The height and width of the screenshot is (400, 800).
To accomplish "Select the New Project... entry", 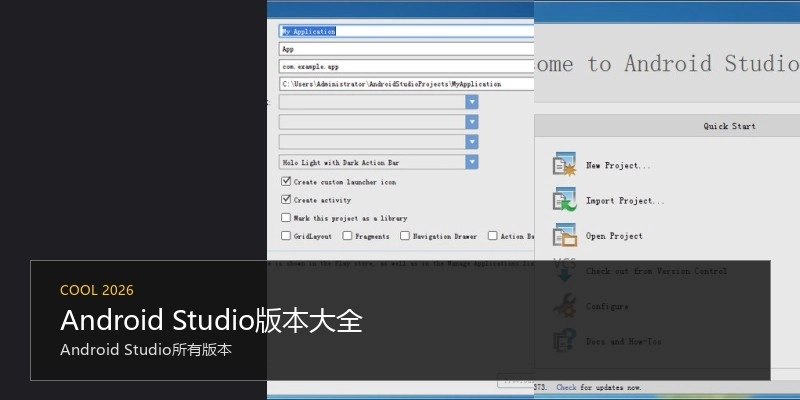I will (618, 165).
